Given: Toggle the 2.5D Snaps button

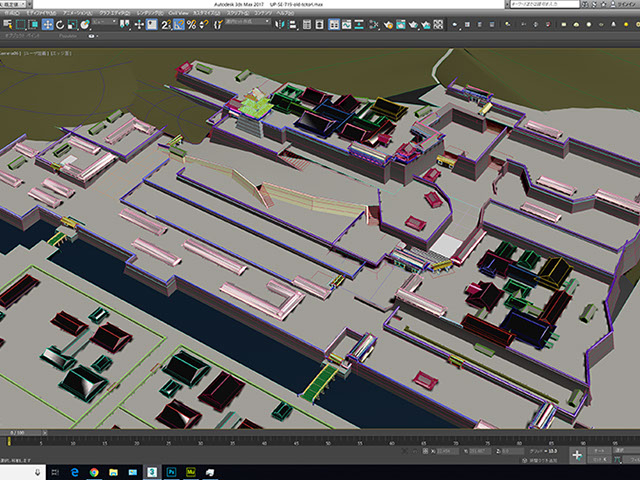Looking at the screenshot, I should click(x=166, y=24).
